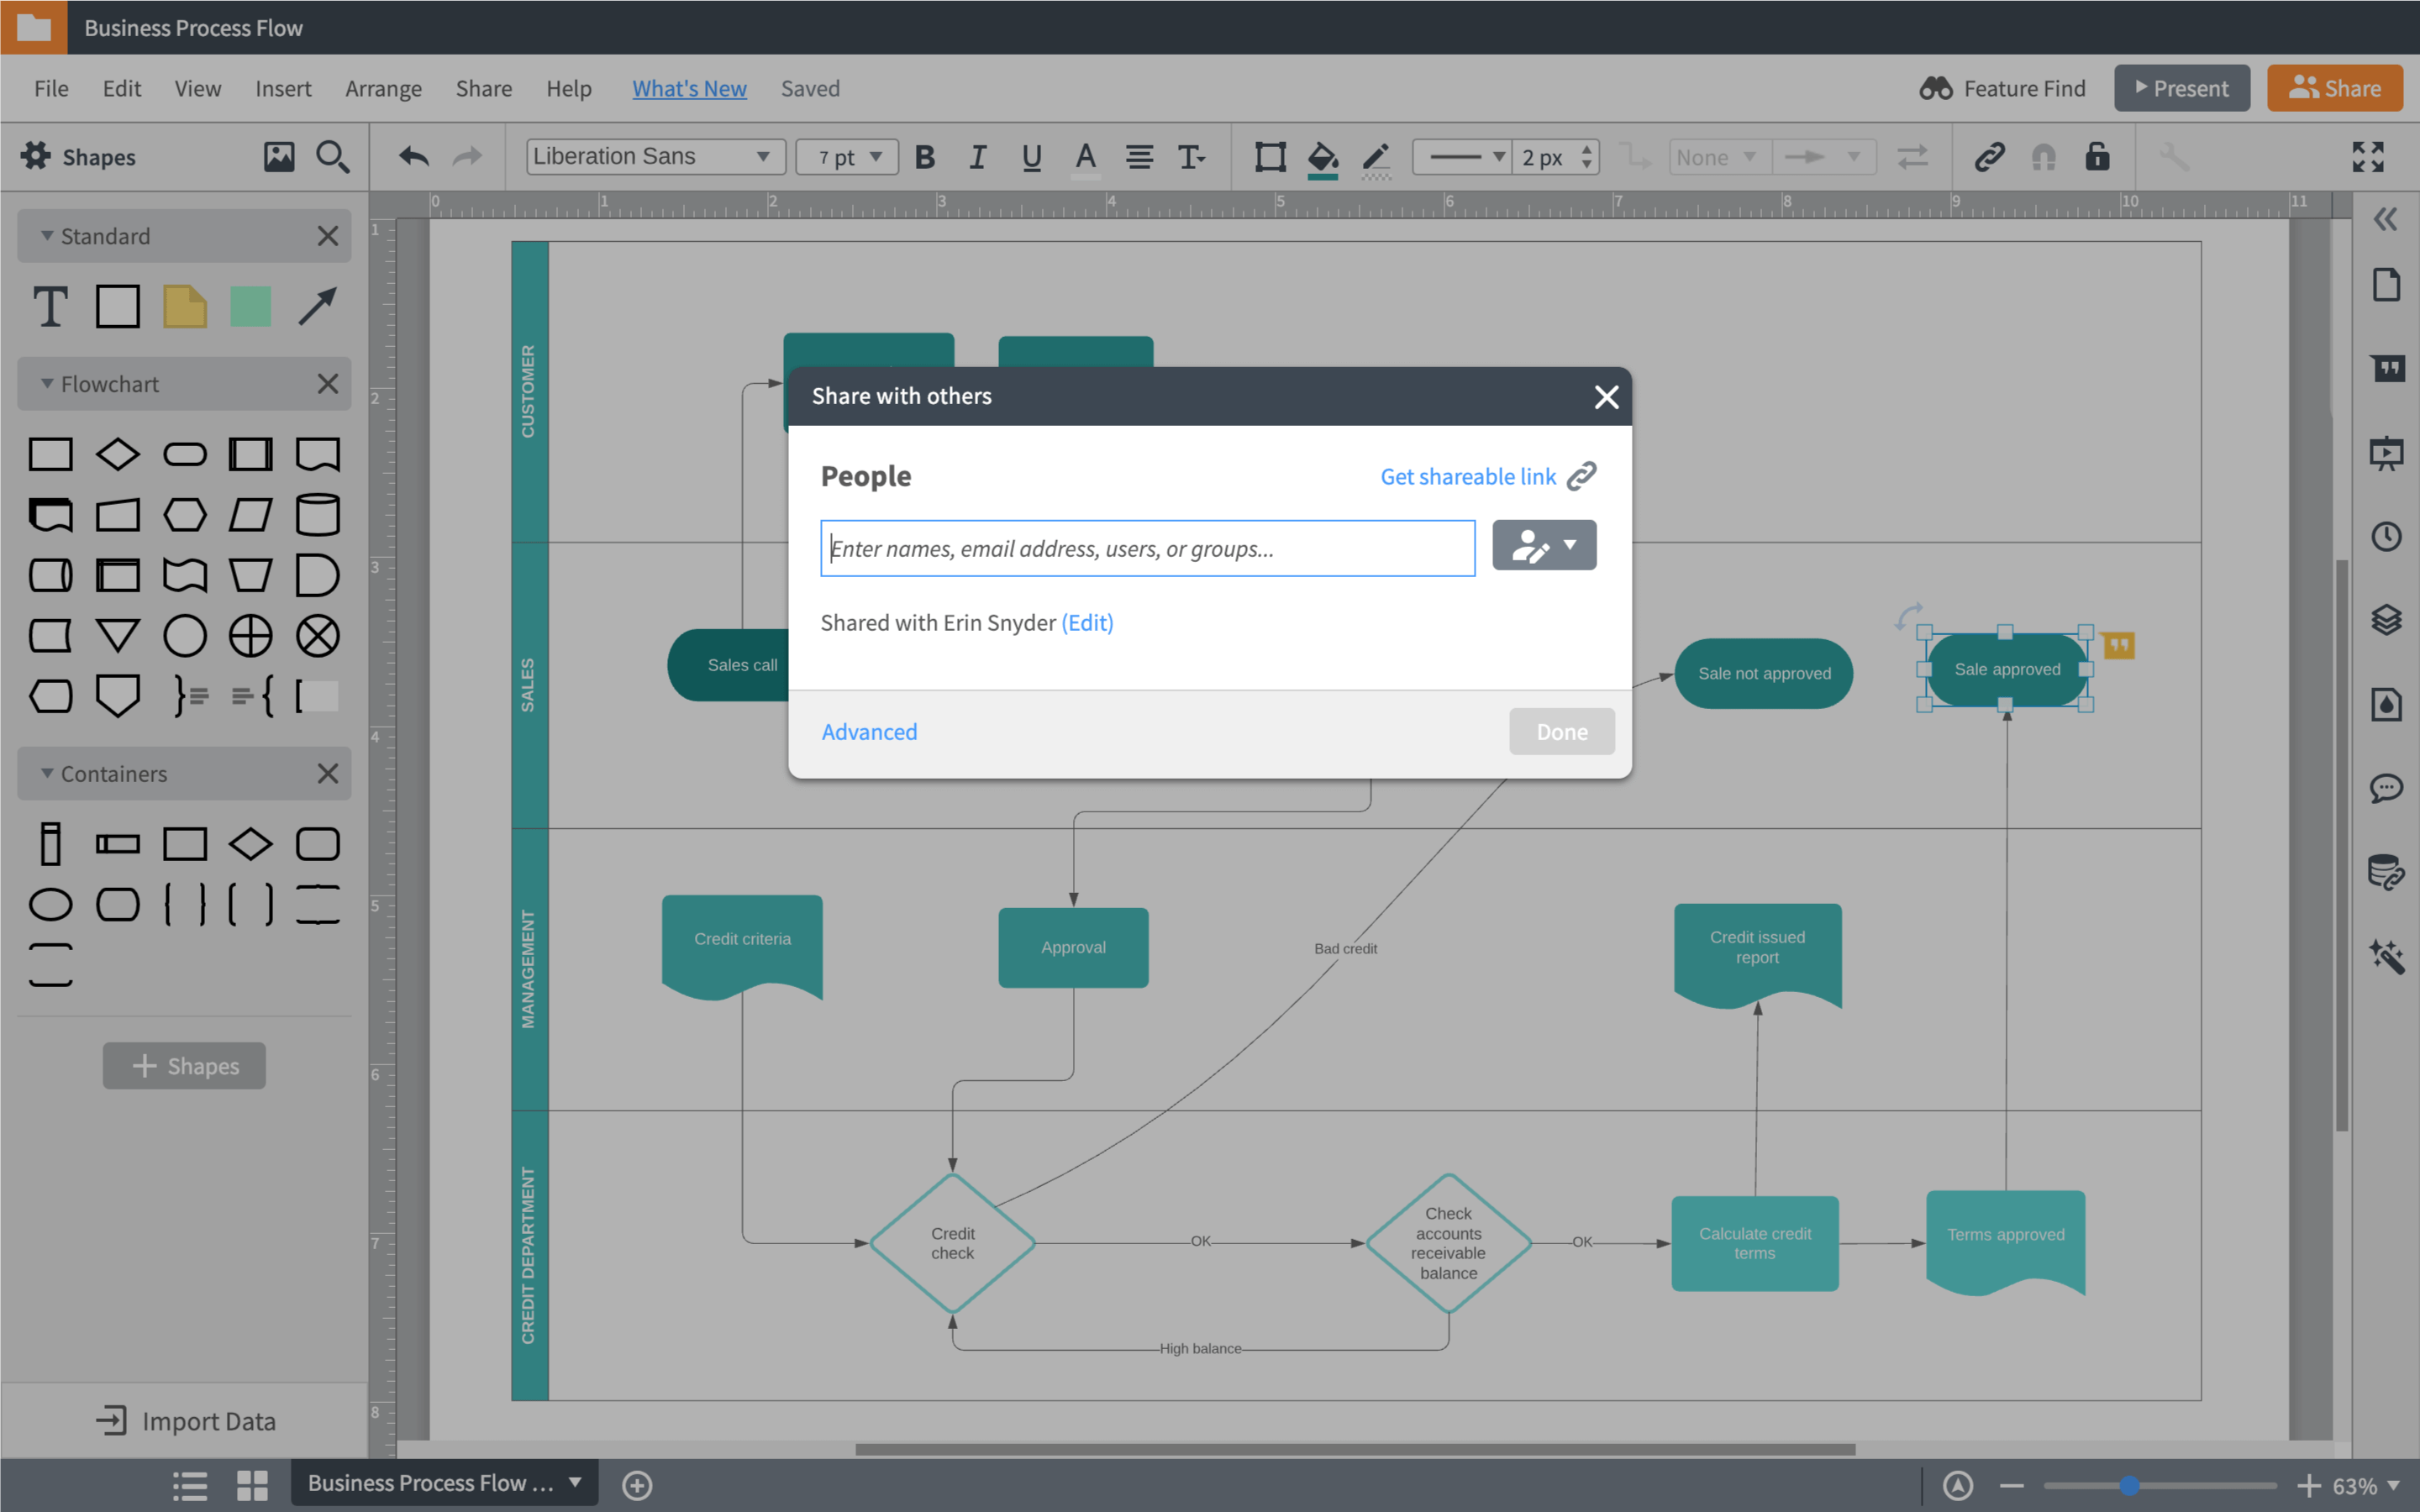
Task: Click the names and email input field
Action: 1147,548
